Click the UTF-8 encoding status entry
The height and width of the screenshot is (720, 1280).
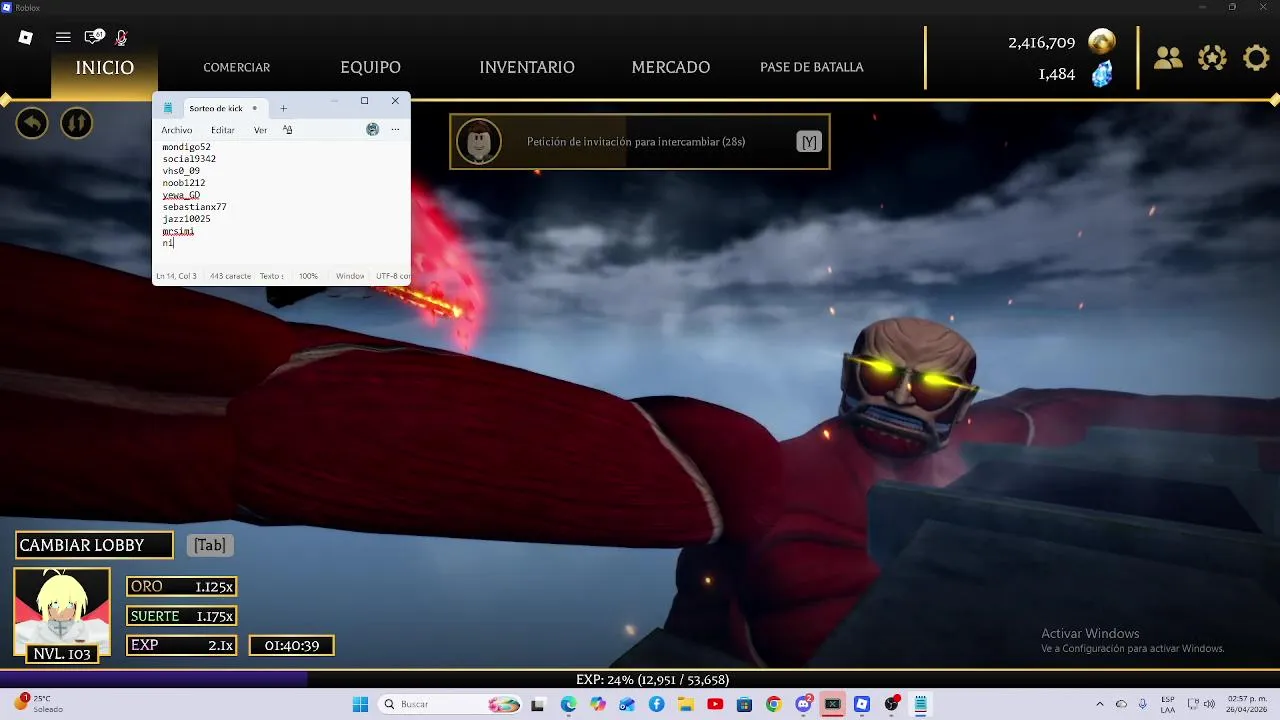pos(392,276)
